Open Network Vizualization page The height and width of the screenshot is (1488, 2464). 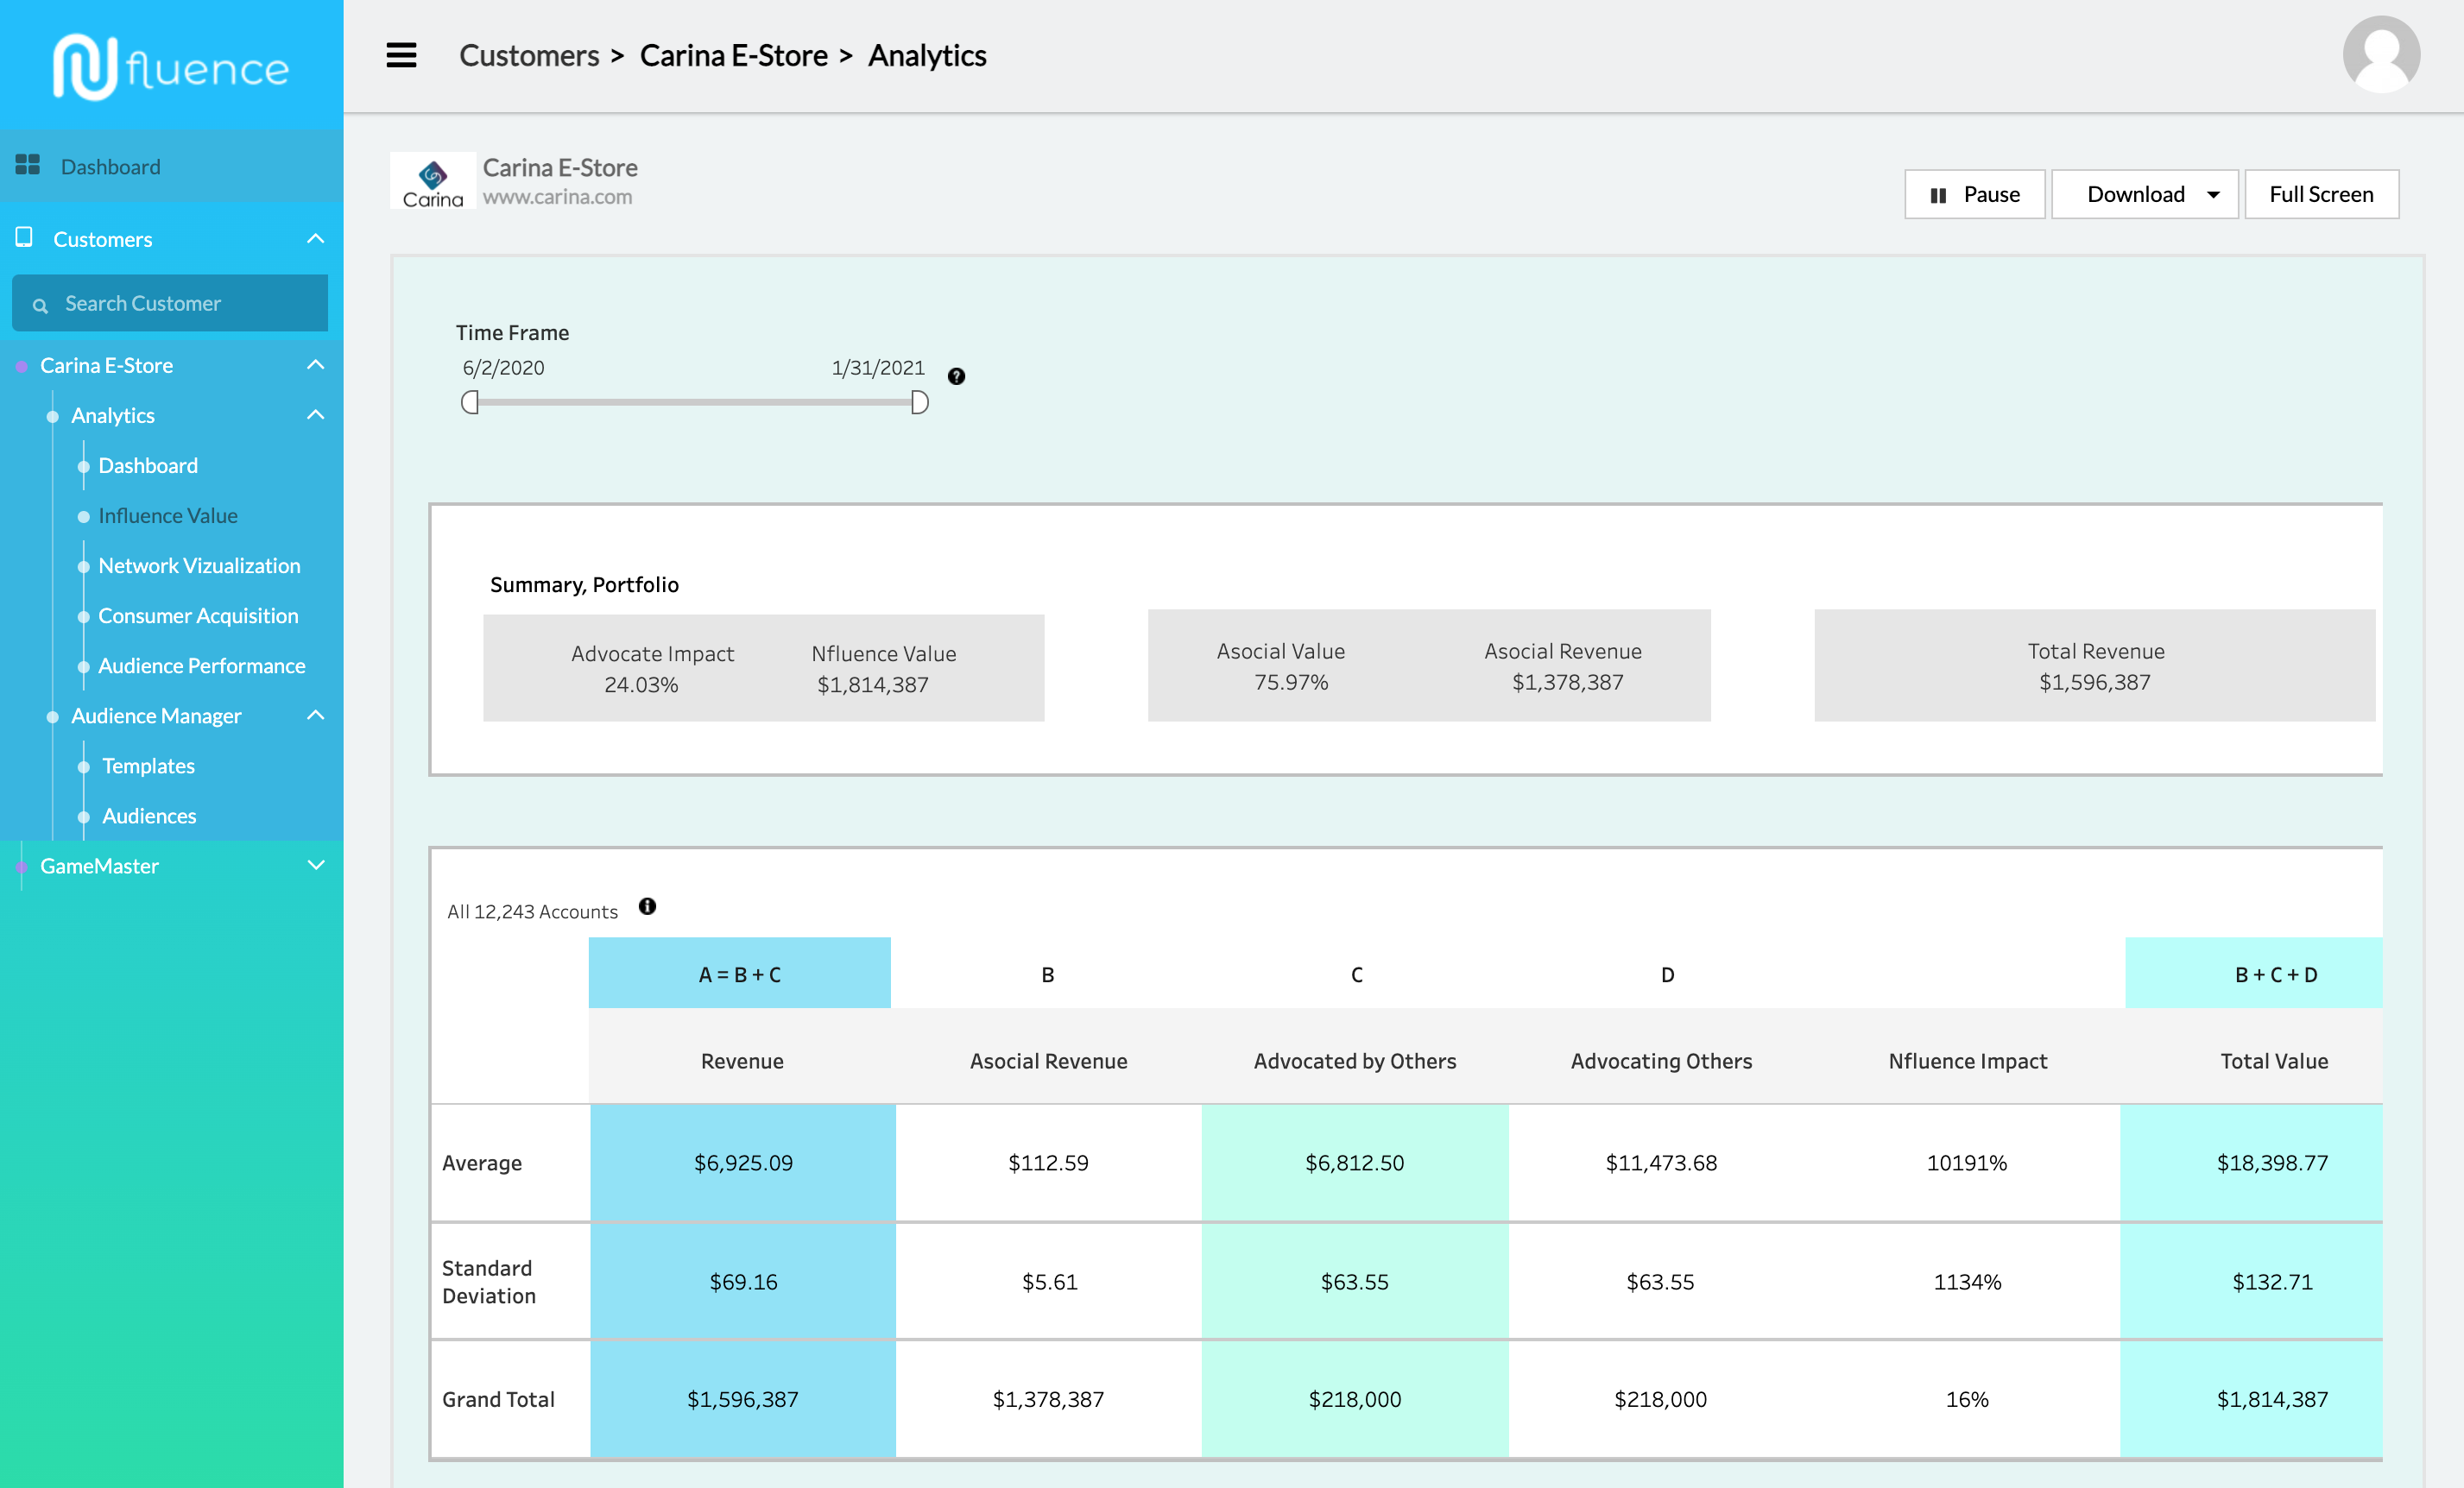point(199,565)
